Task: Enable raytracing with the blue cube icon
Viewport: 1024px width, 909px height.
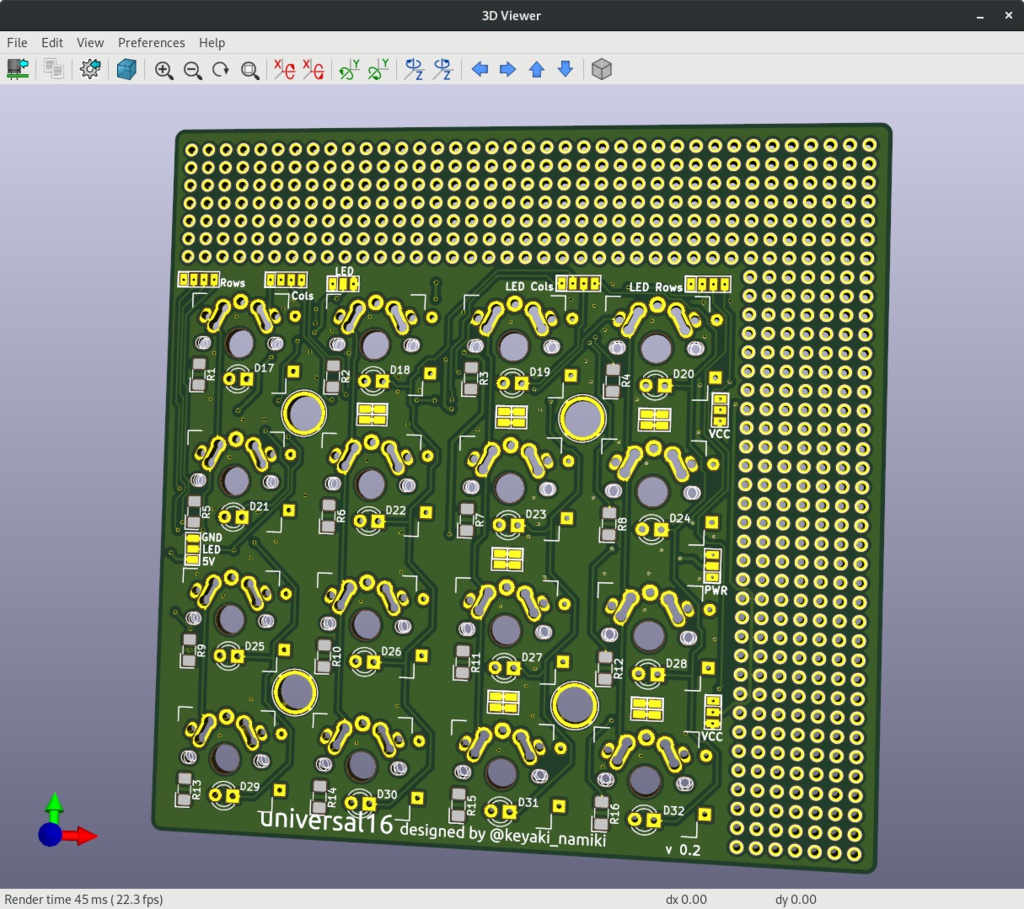Action: 125,70
